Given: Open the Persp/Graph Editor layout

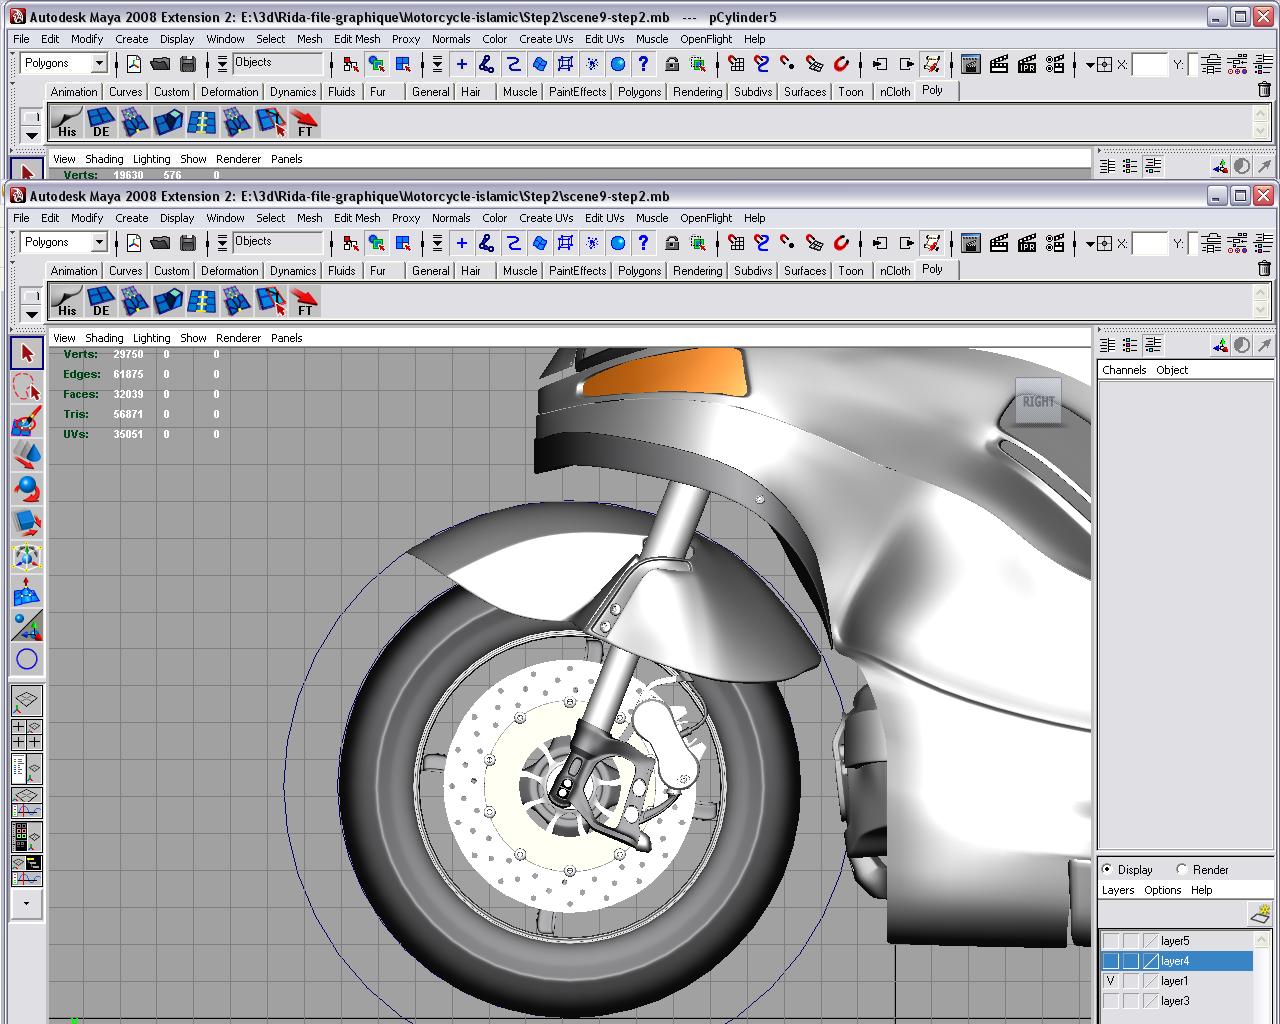Looking at the screenshot, I should [27, 803].
